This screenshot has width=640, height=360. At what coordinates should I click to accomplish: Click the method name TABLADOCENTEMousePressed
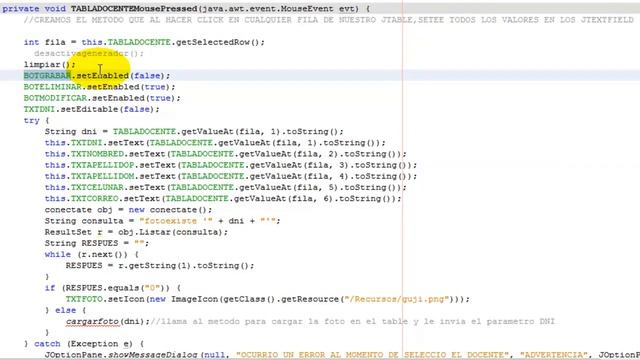(x=133, y=9)
